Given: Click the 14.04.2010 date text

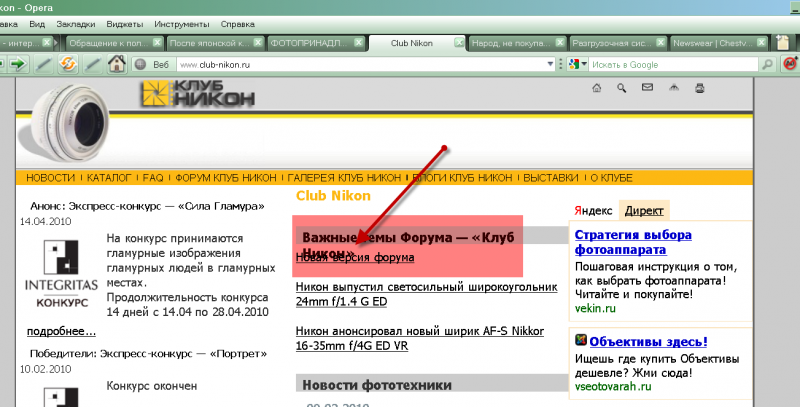Looking at the screenshot, I should pos(45,221).
